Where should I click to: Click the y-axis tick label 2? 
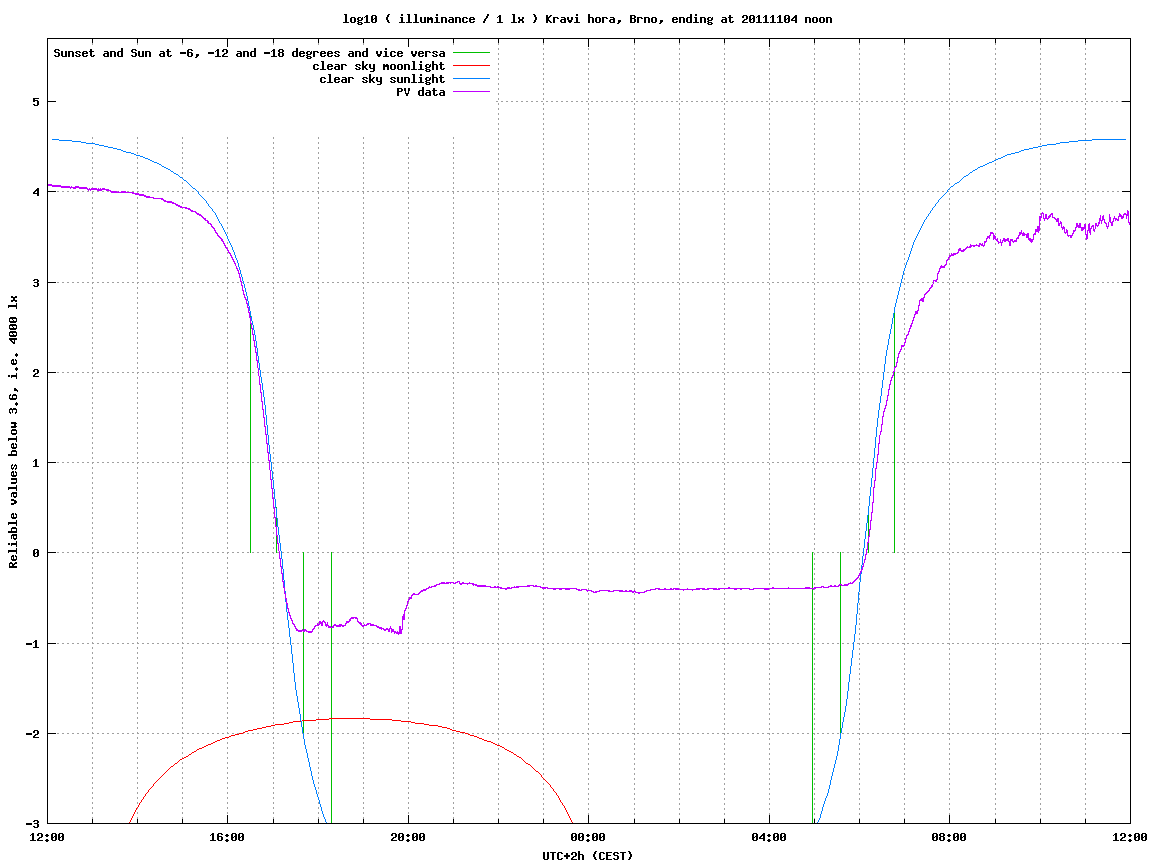tap(35, 373)
